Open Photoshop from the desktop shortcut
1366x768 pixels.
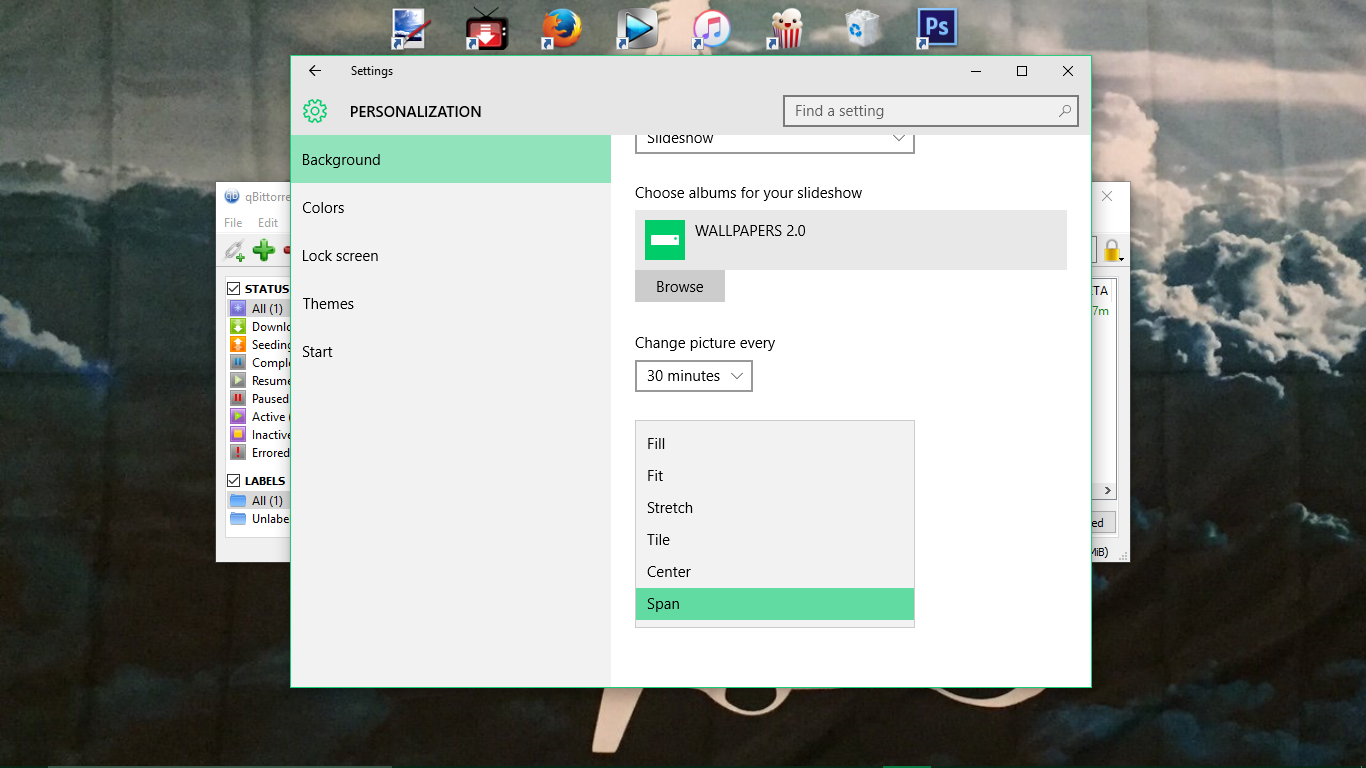[937, 28]
